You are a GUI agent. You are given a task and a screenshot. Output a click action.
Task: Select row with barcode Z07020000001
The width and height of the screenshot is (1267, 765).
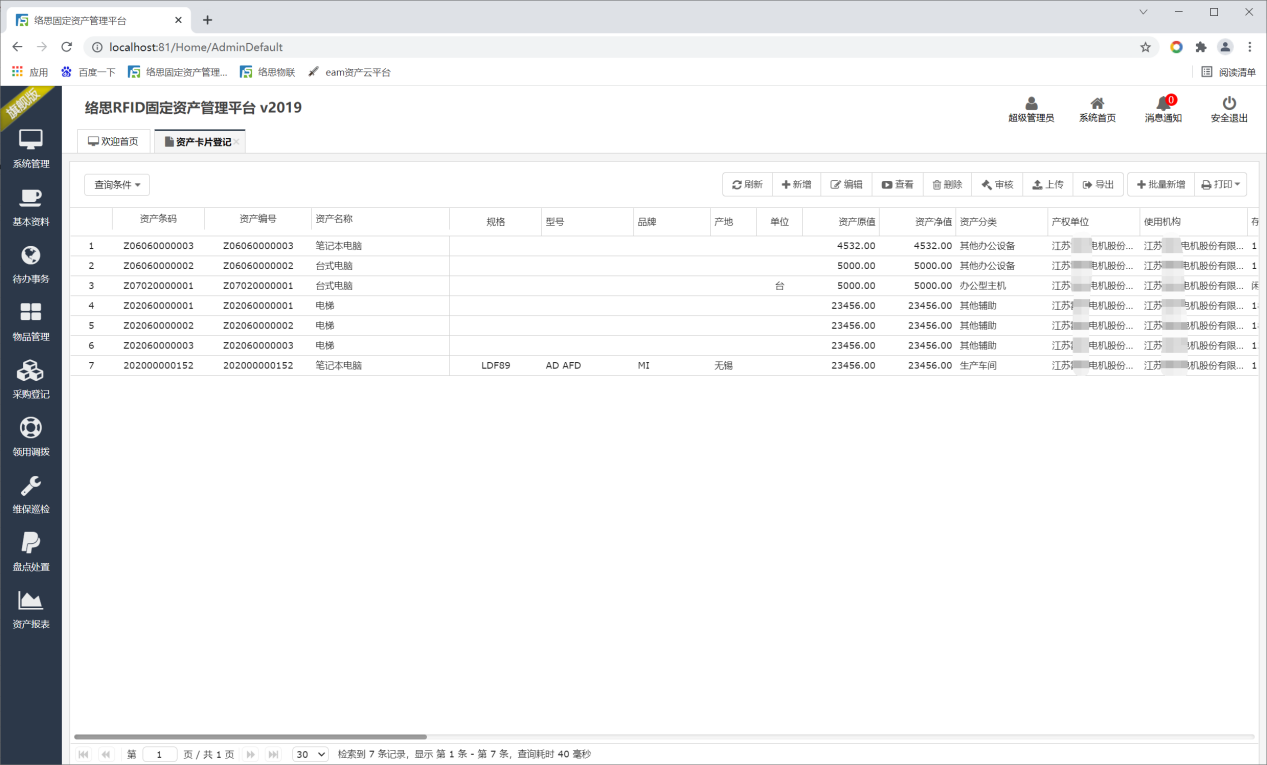tap(665, 286)
